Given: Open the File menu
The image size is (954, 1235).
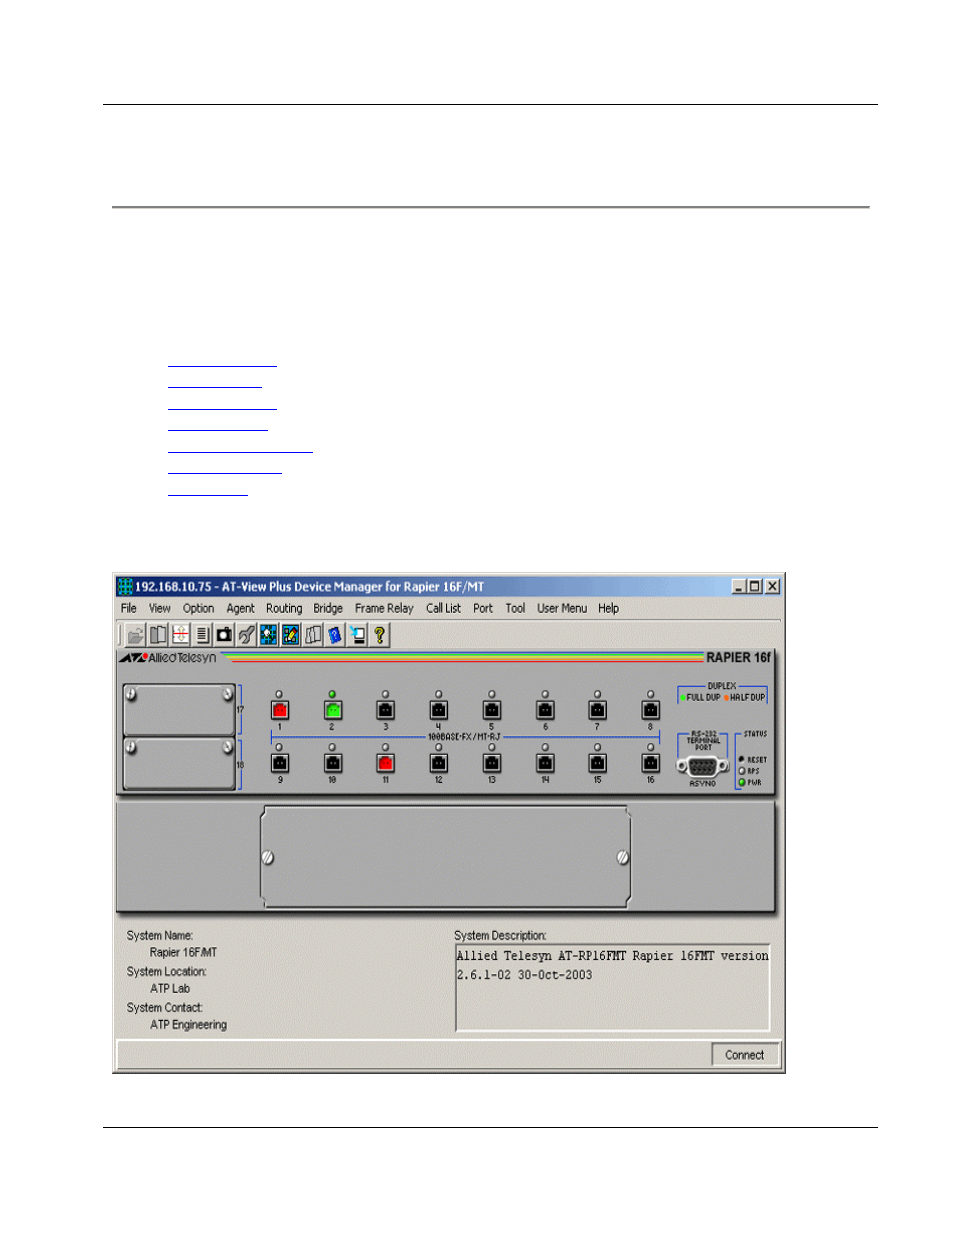Looking at the screenshot, I should (x=129, y=608).
